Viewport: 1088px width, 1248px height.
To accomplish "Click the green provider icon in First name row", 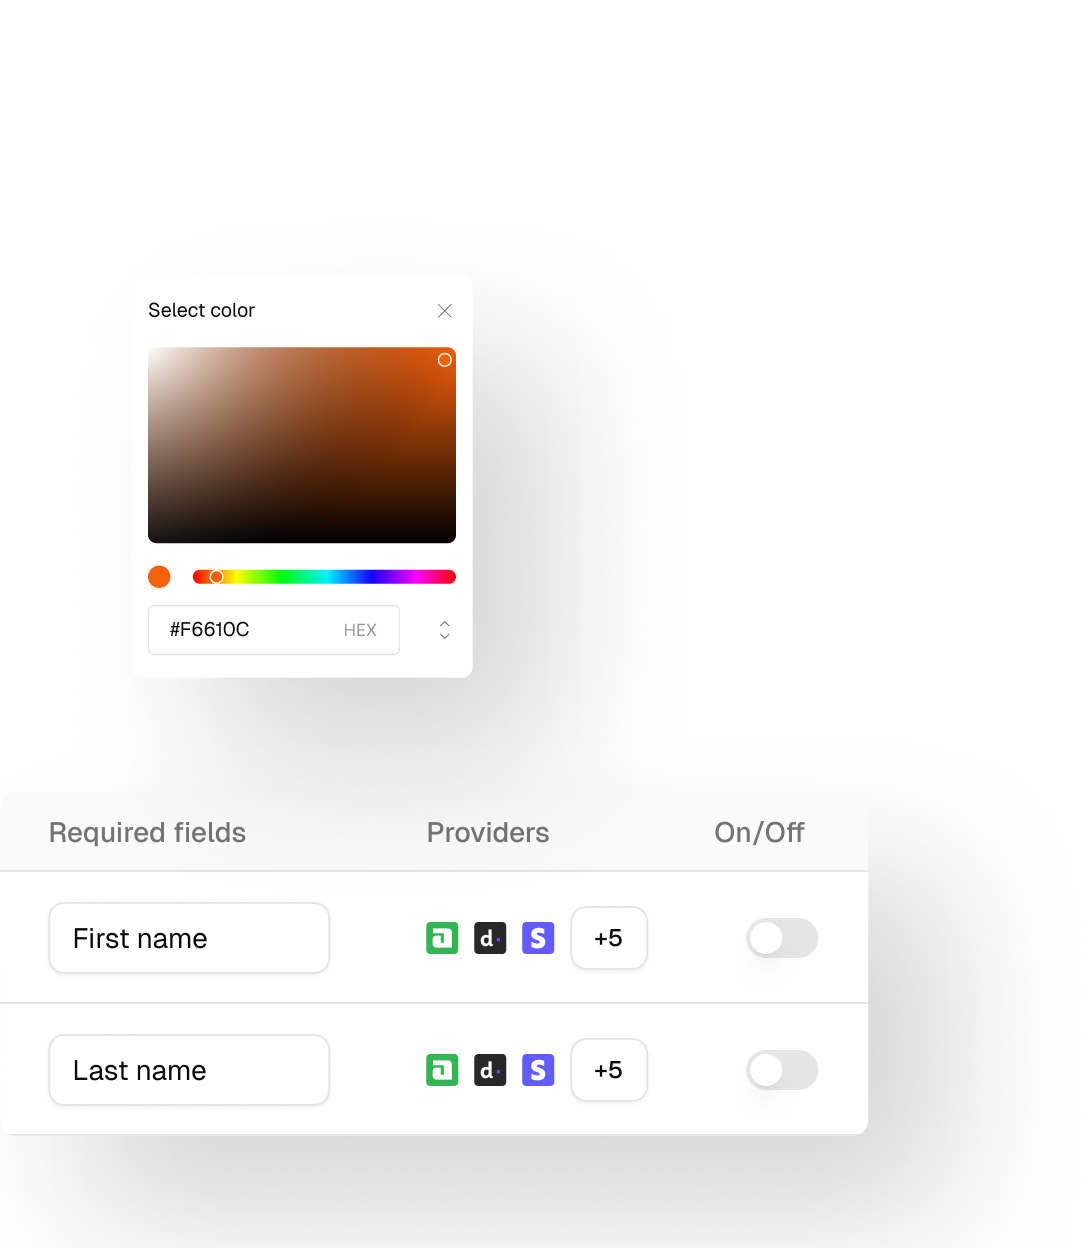I will click(x=442, y=938).
